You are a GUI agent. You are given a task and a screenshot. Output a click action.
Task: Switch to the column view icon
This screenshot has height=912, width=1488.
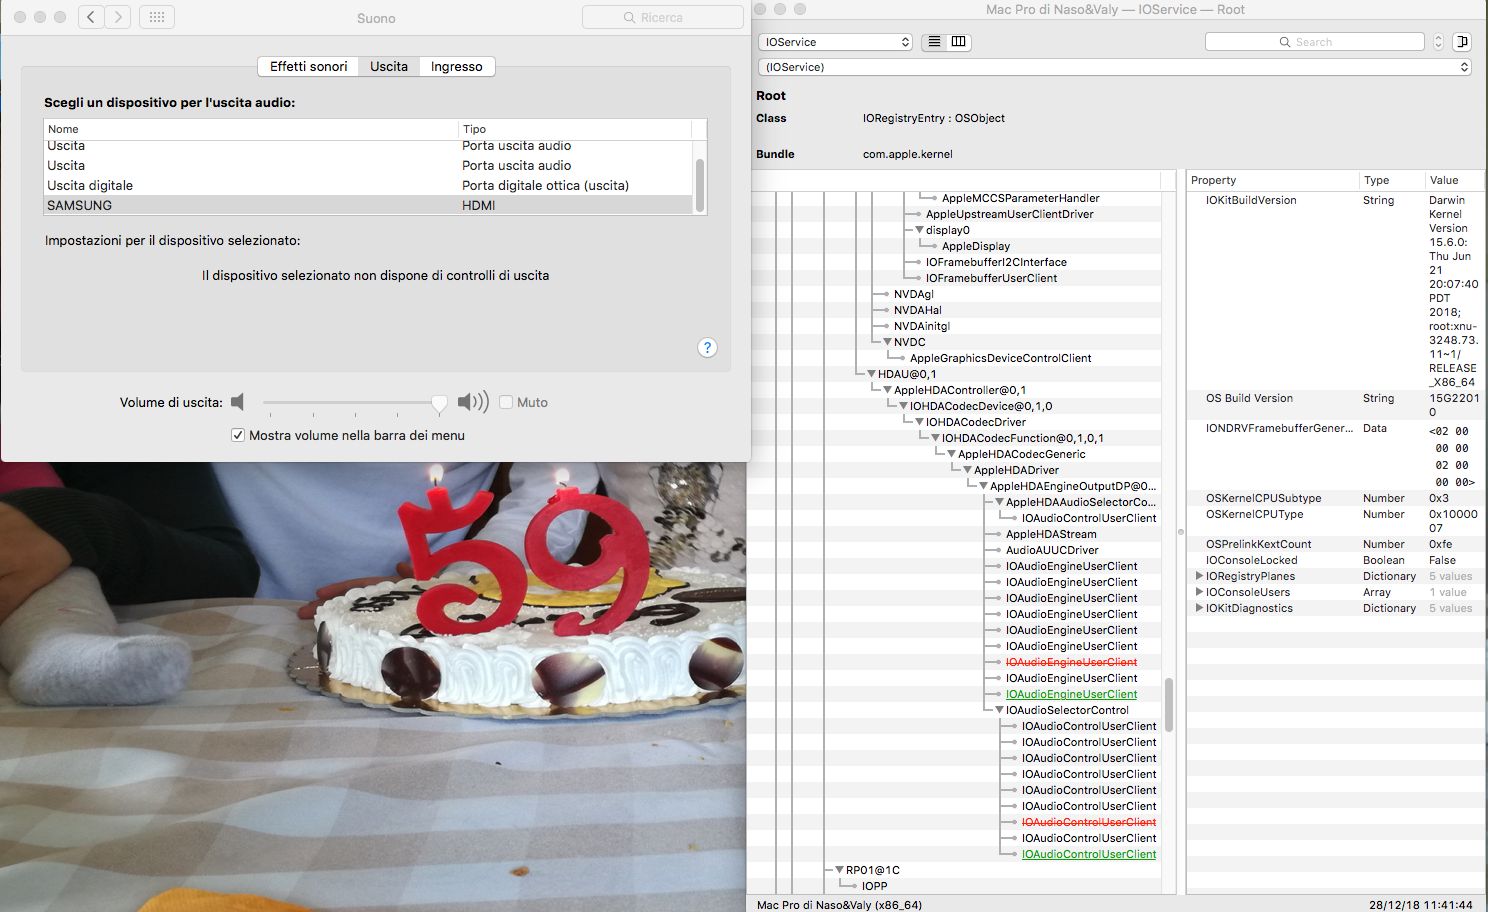[x=958, y=42]
